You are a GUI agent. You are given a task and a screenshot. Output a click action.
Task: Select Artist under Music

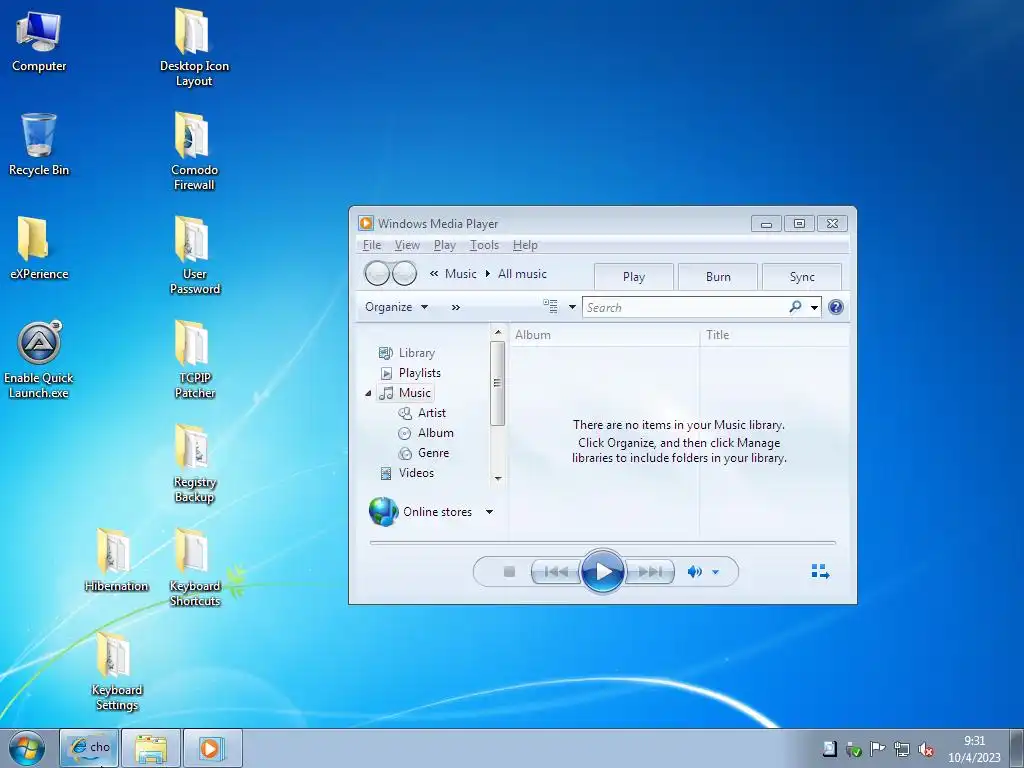coord(422,413)
